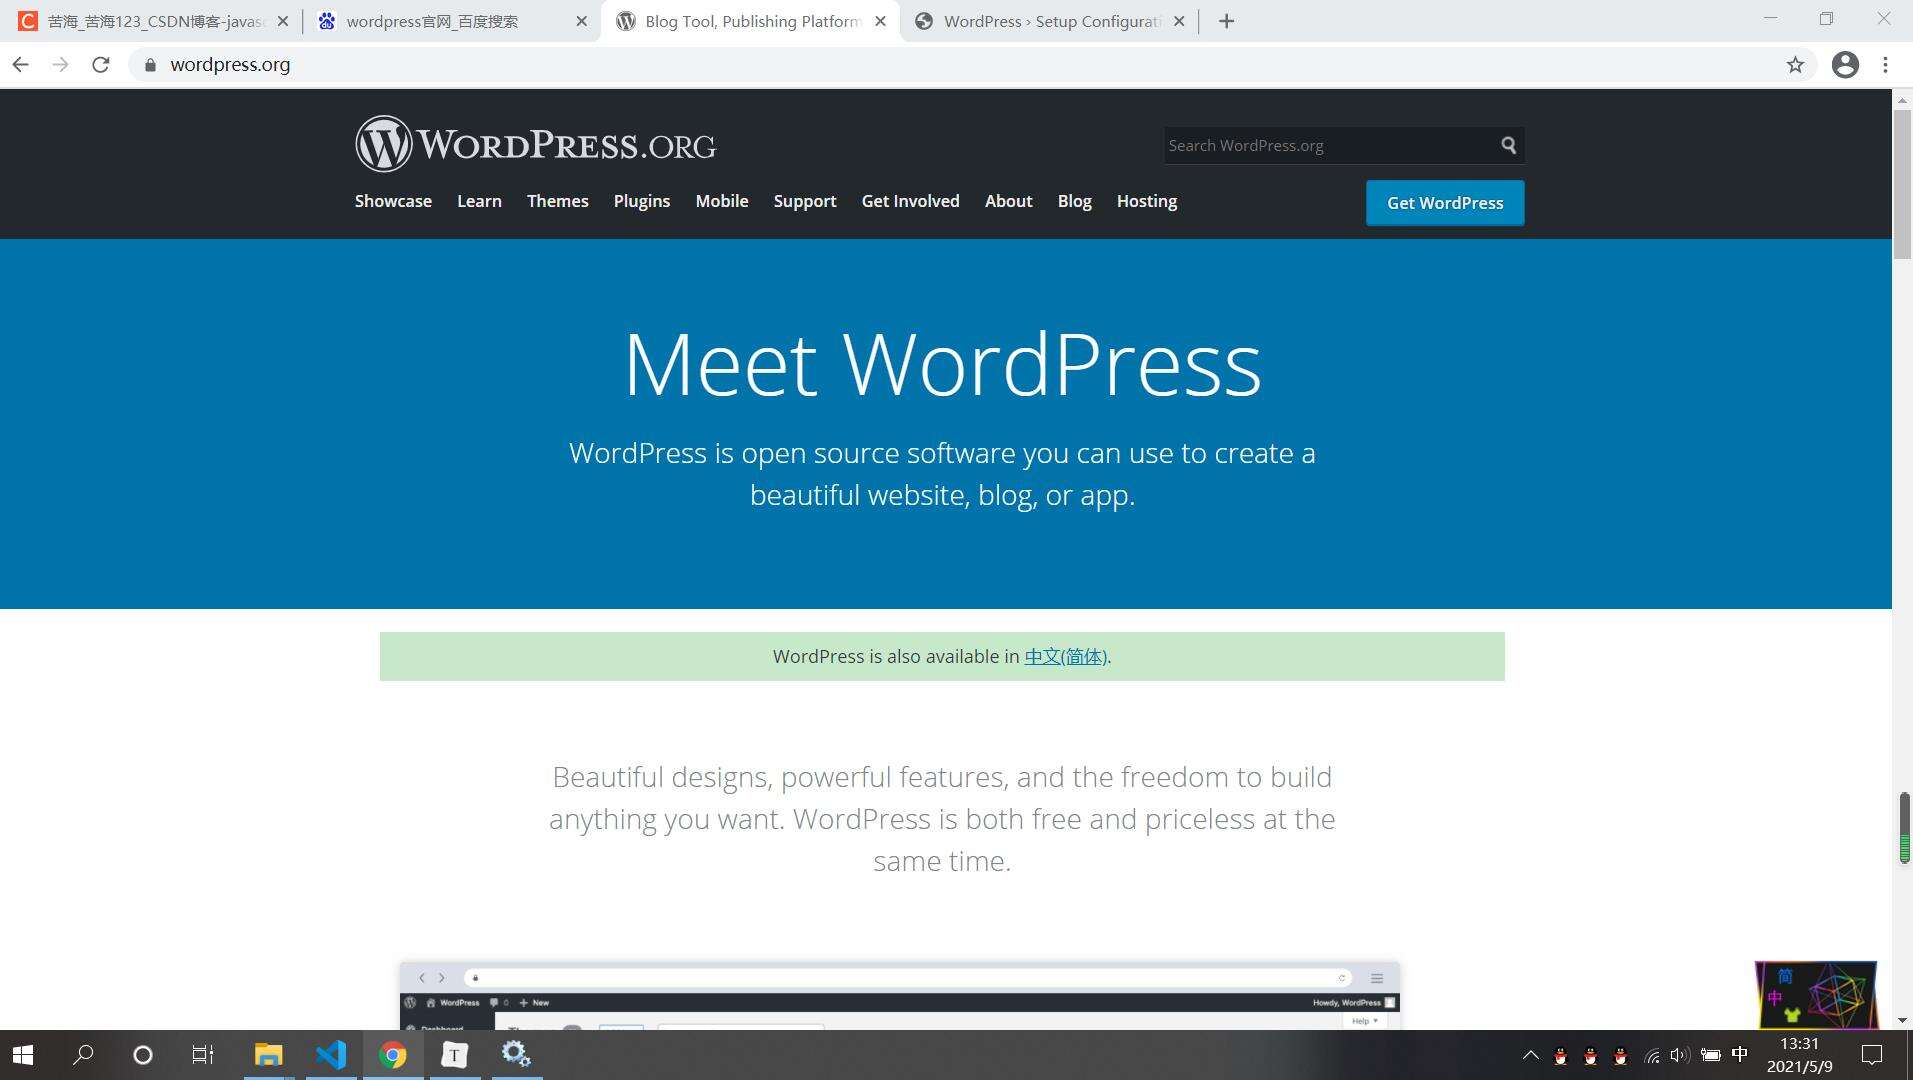Open the Themes menu item
1913x1080 pixels.
557,201
